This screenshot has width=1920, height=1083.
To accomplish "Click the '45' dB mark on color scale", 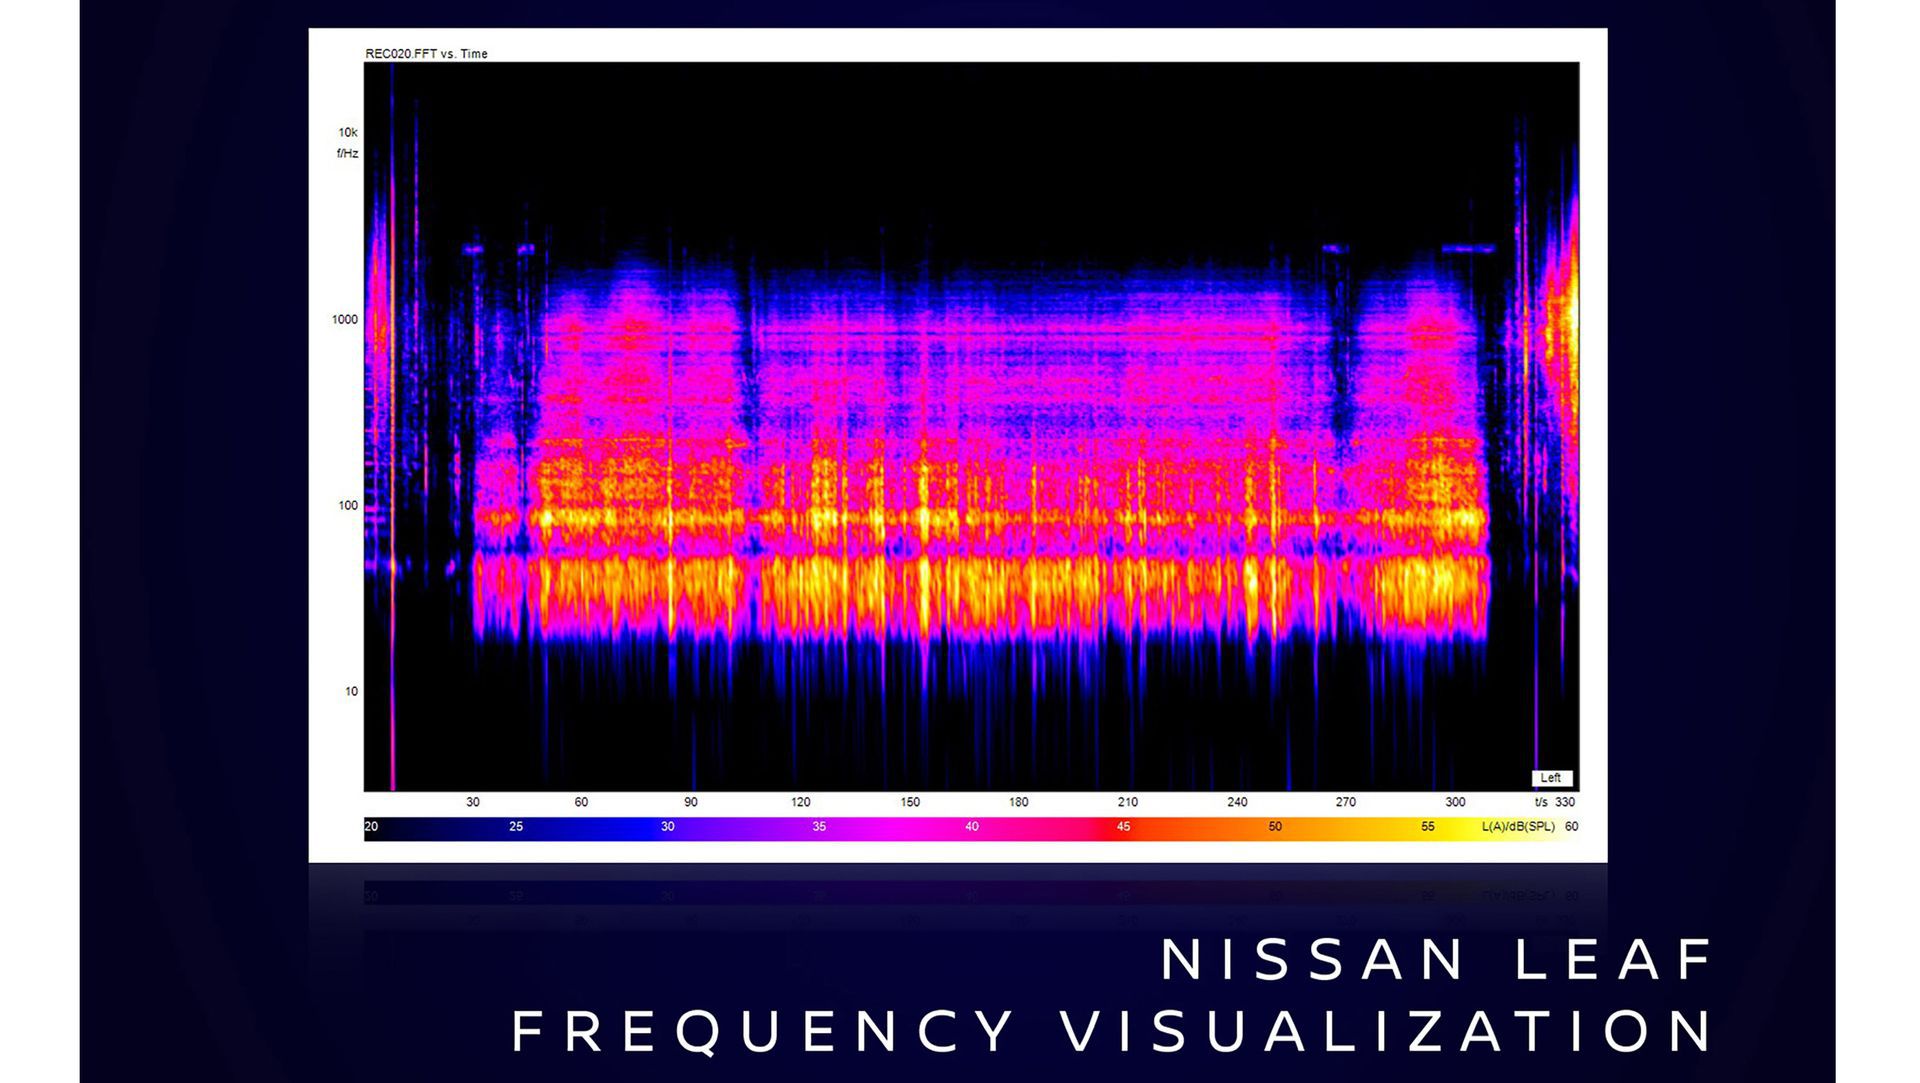I will click(x=1123, y=827).
